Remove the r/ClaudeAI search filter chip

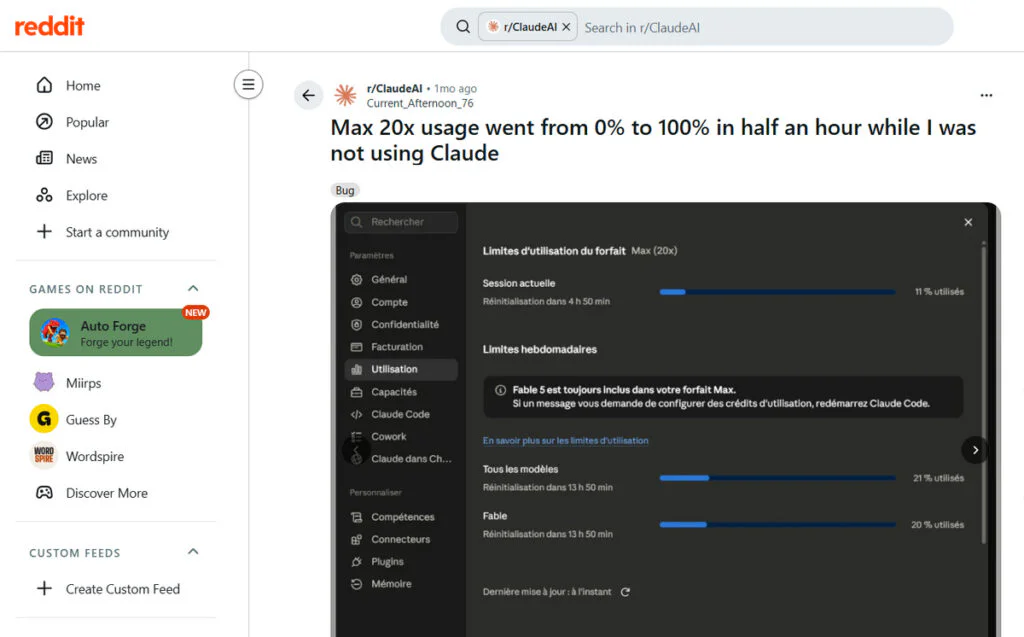coord(566,27)
